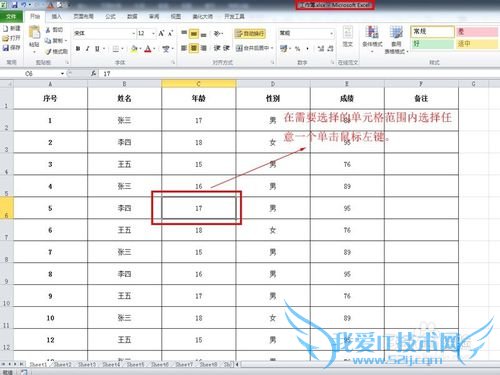Click the comma style button
This screenshot has width=500, height=375.
click(307, 49)
